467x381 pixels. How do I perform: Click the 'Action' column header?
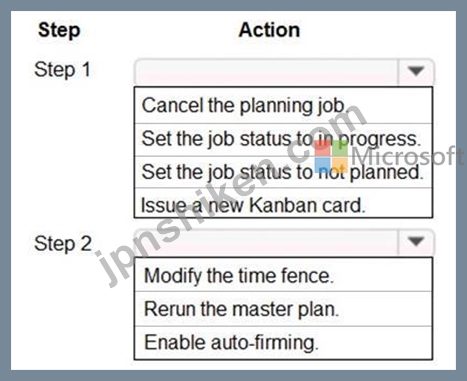[269, 30]
